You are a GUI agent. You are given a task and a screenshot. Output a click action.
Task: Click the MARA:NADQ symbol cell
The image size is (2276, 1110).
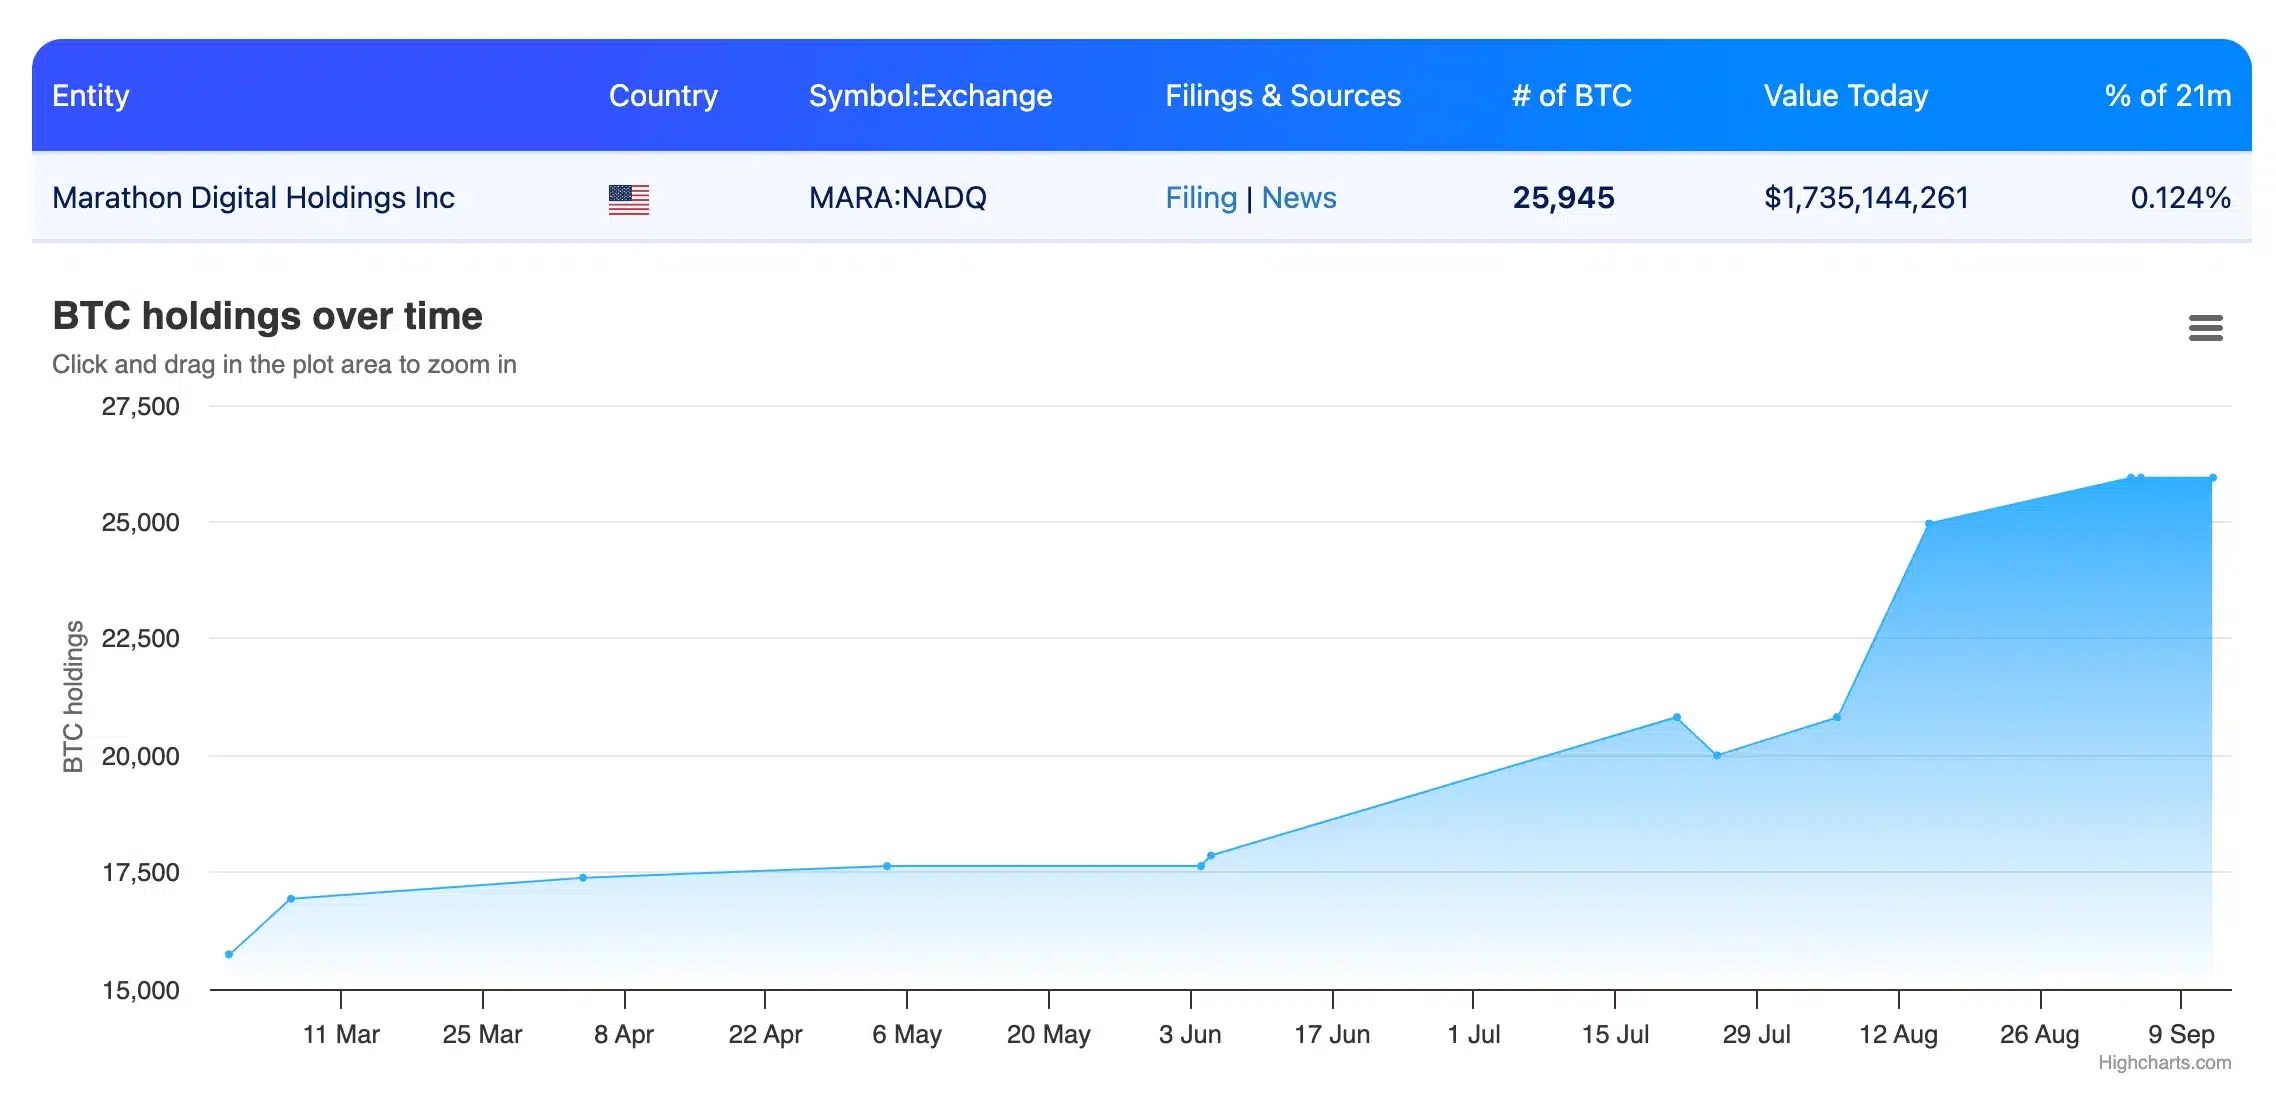pyautogui.click(x=897, y=198)
